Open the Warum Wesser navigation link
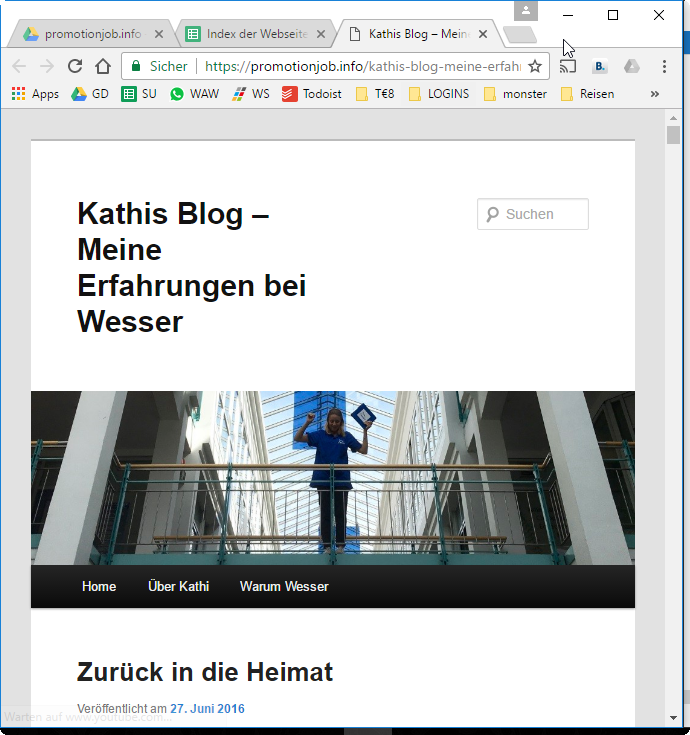Viewport: 690px width, 735px height. tap(284, 587)
